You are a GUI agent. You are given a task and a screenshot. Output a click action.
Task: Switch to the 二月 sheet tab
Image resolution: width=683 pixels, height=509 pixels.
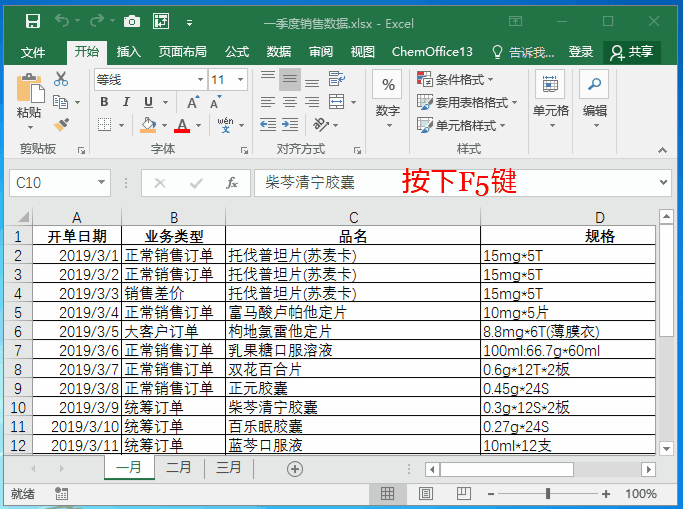(179, 468)
